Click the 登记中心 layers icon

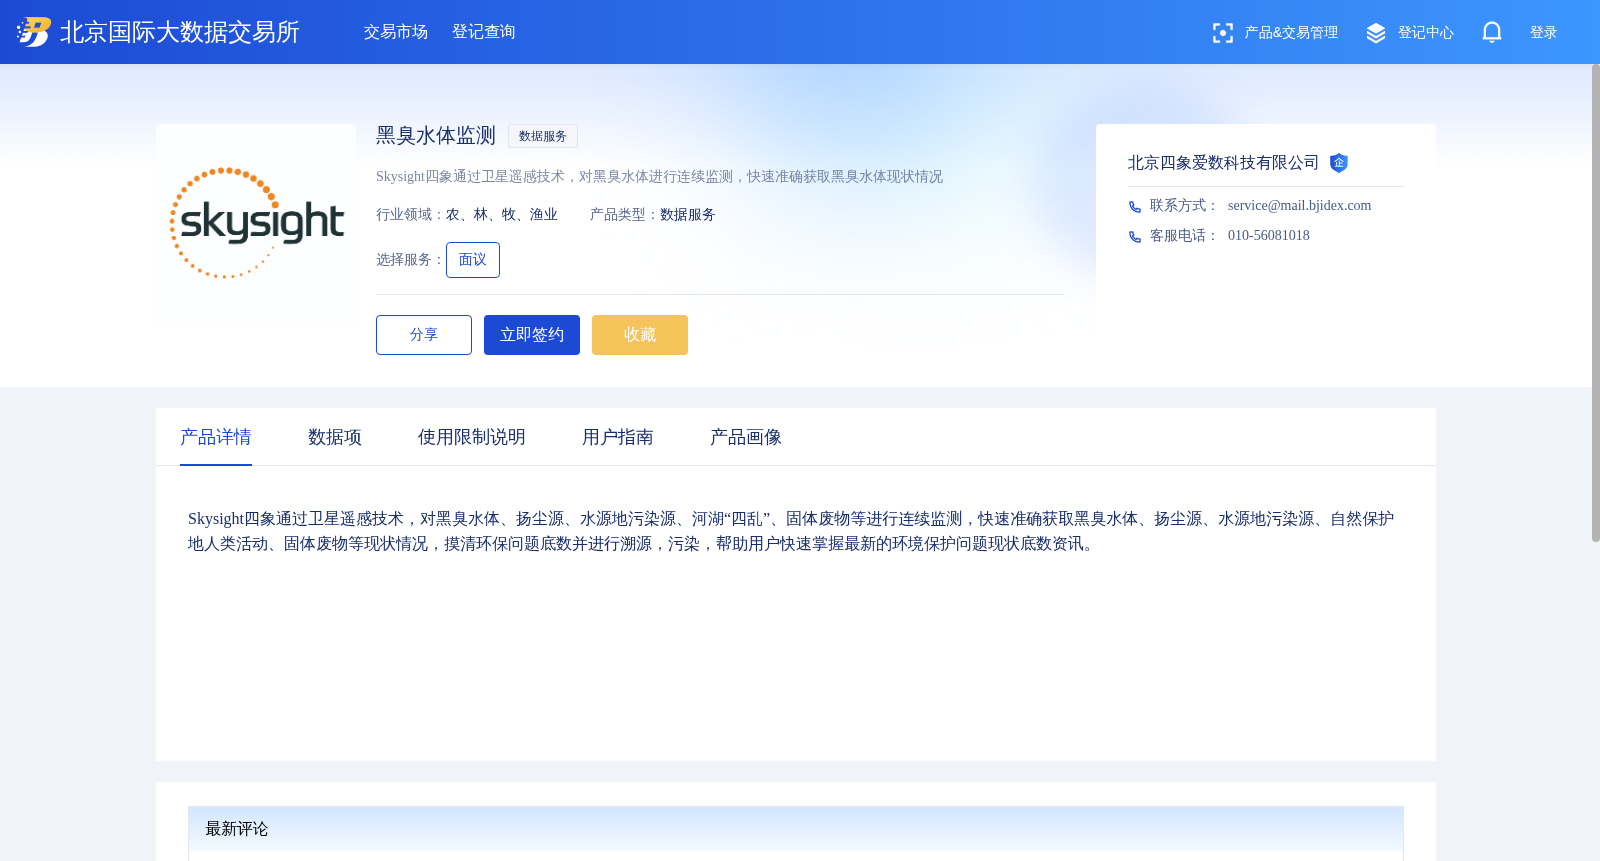click(1376, 33)
